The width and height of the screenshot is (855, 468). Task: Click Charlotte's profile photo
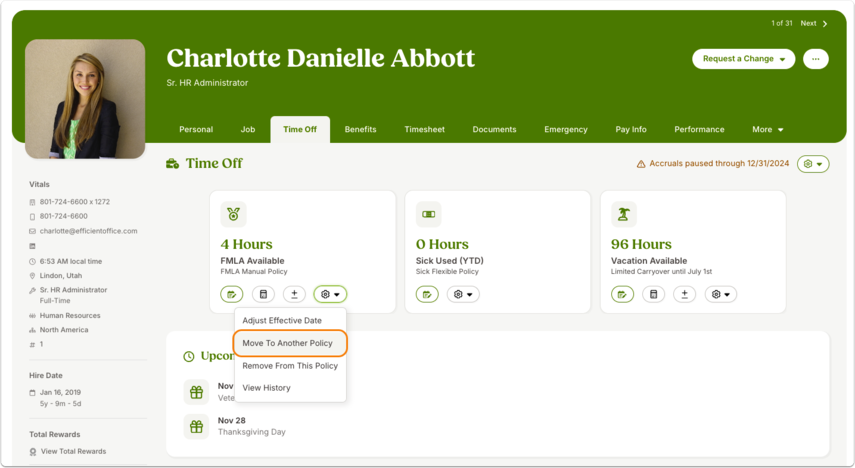[85, 99]
